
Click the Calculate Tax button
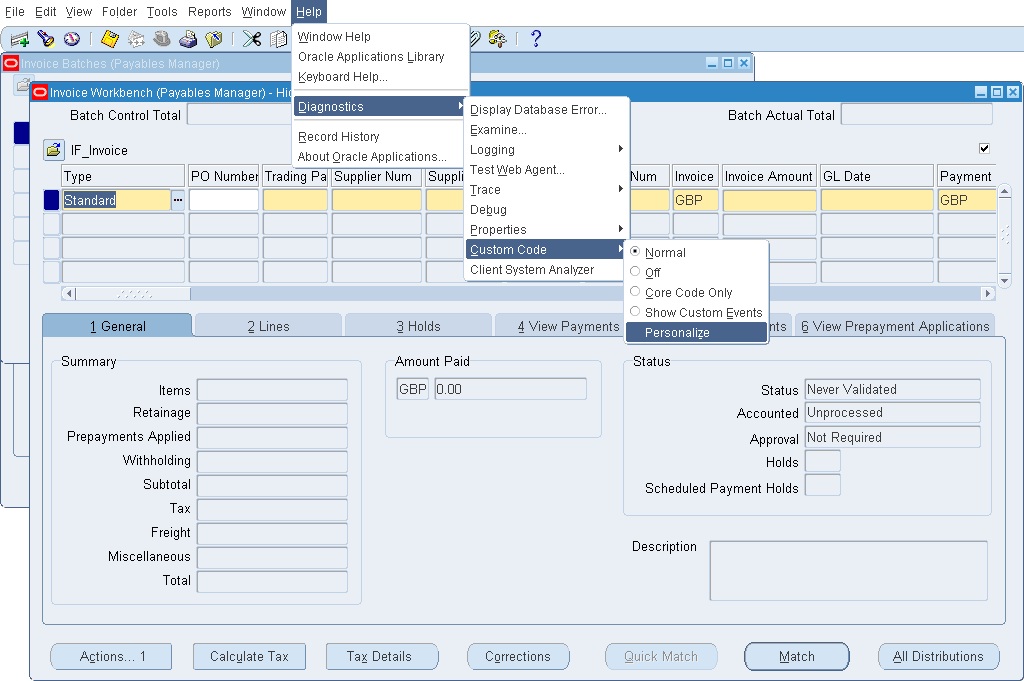[249, 656]
